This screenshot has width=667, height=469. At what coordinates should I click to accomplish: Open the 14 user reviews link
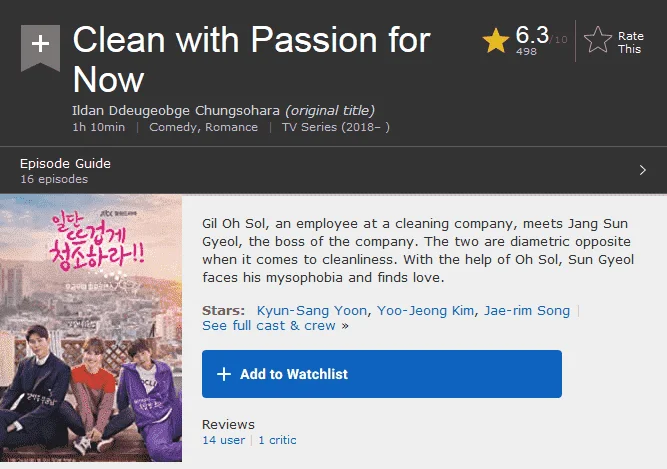[224, 440]
